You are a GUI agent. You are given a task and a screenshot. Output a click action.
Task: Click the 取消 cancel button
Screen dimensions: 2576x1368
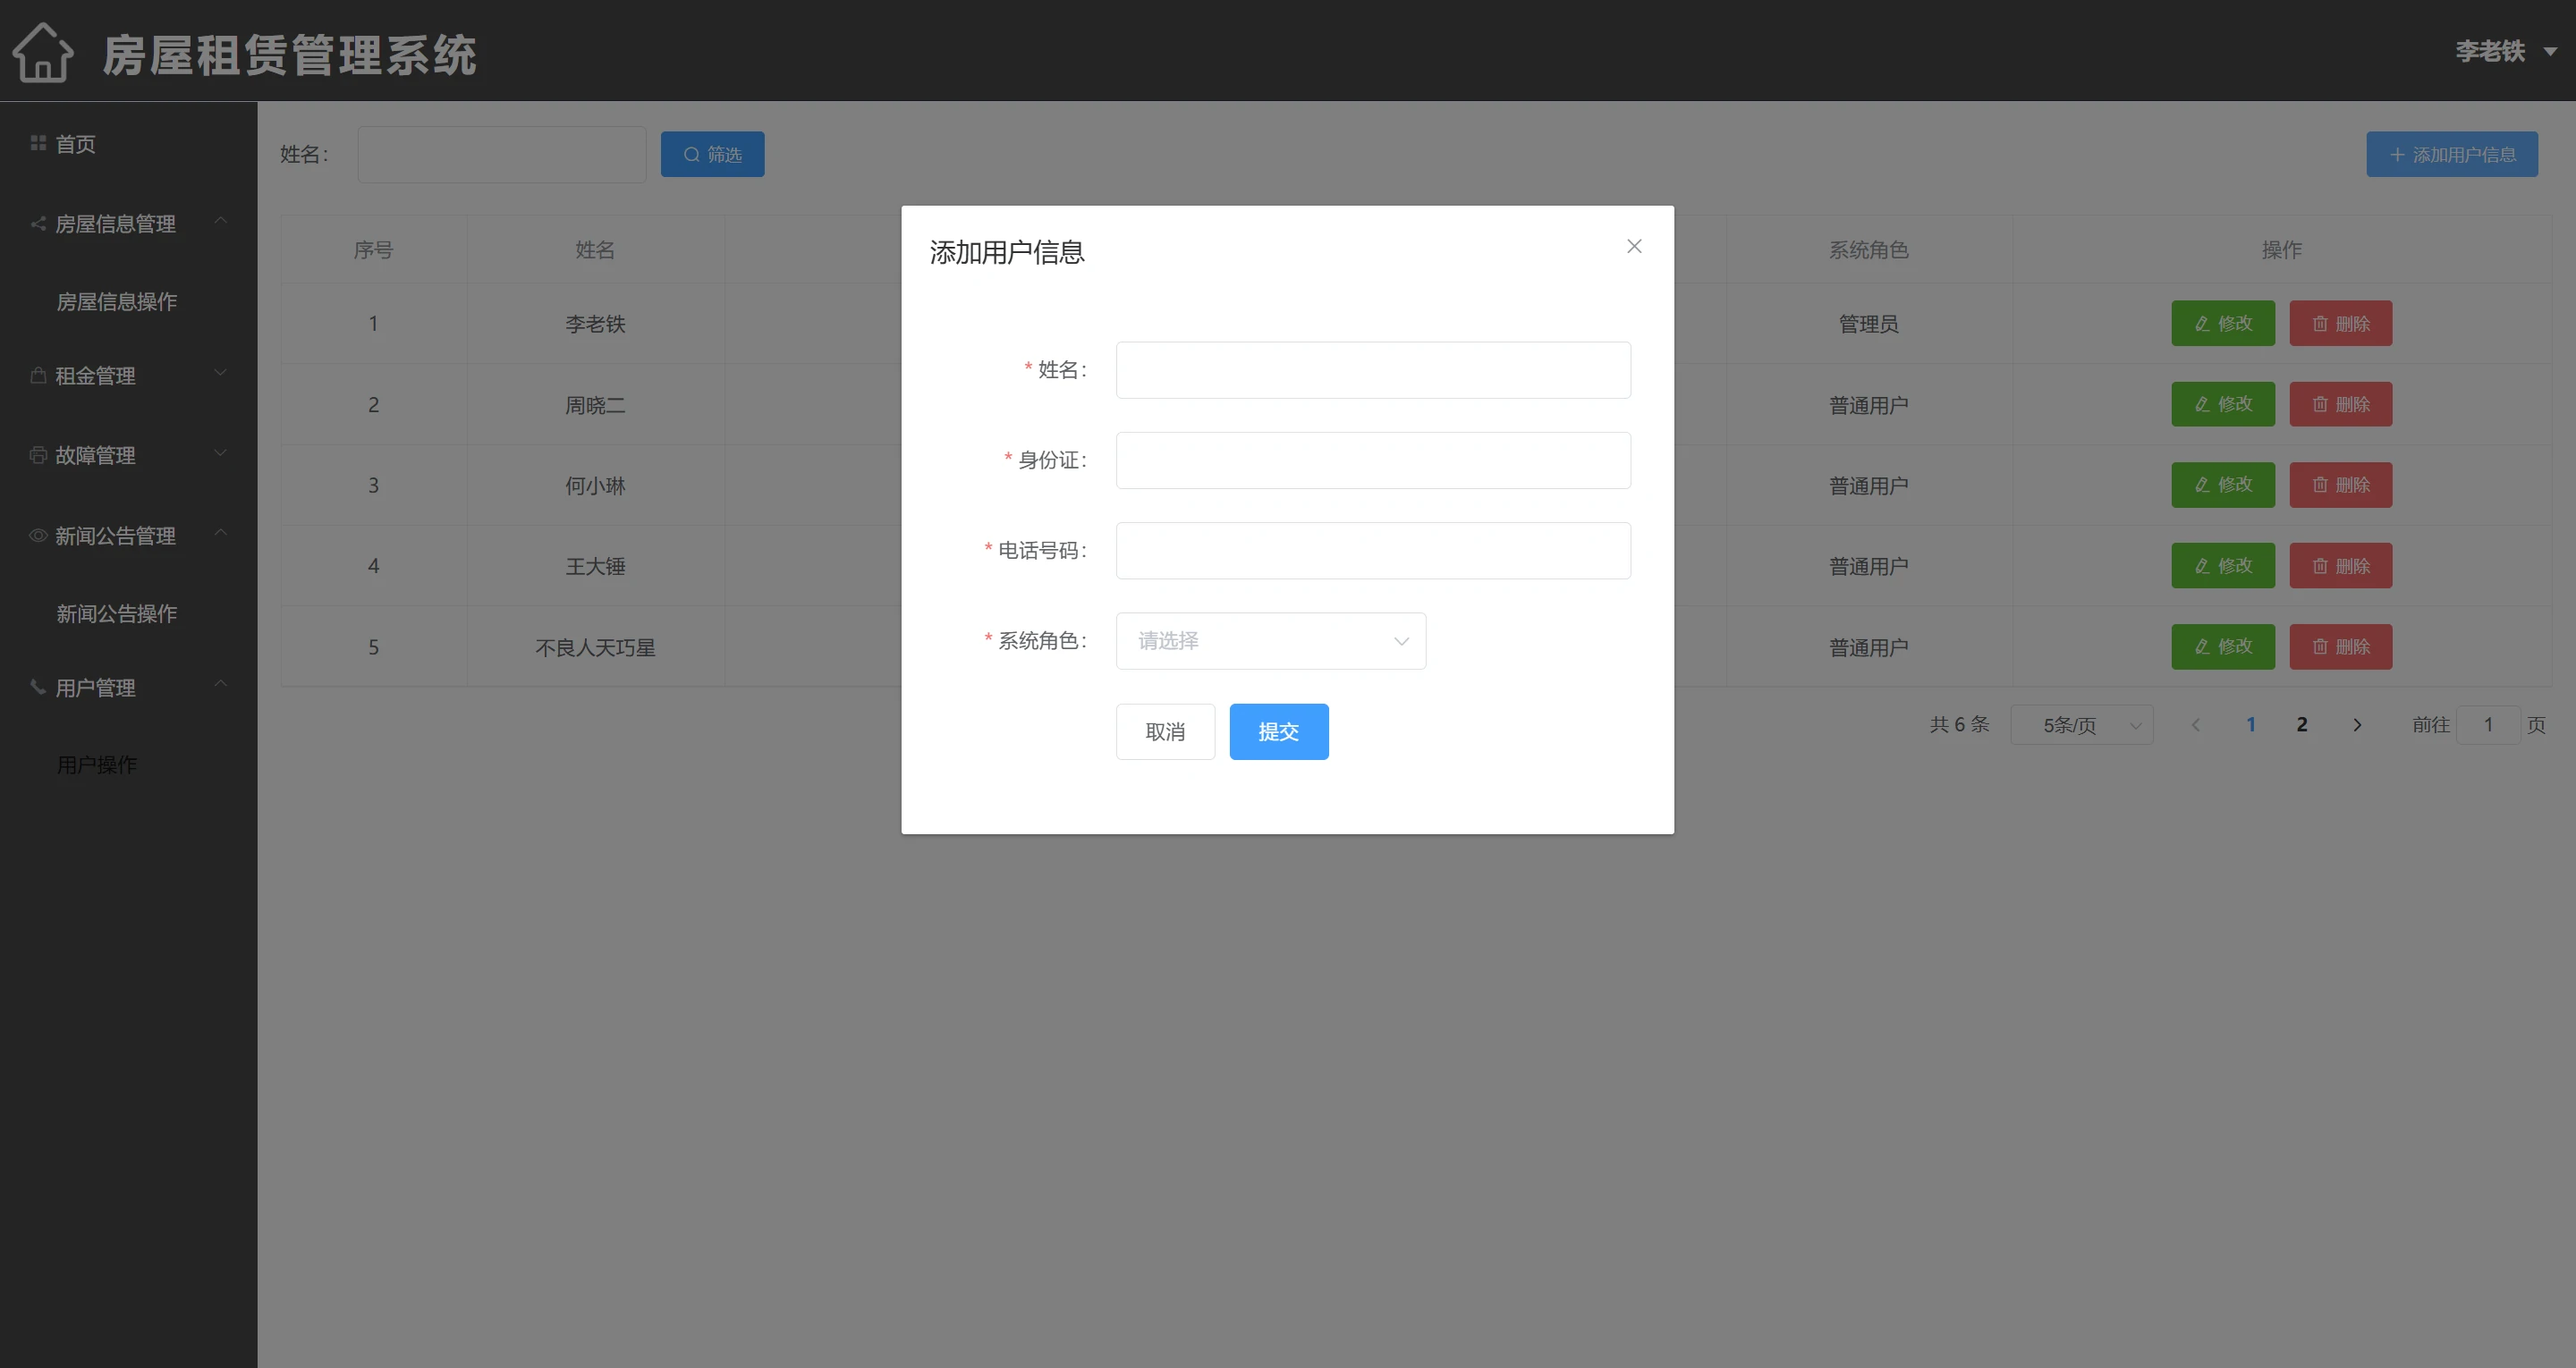click(1165, 732)
